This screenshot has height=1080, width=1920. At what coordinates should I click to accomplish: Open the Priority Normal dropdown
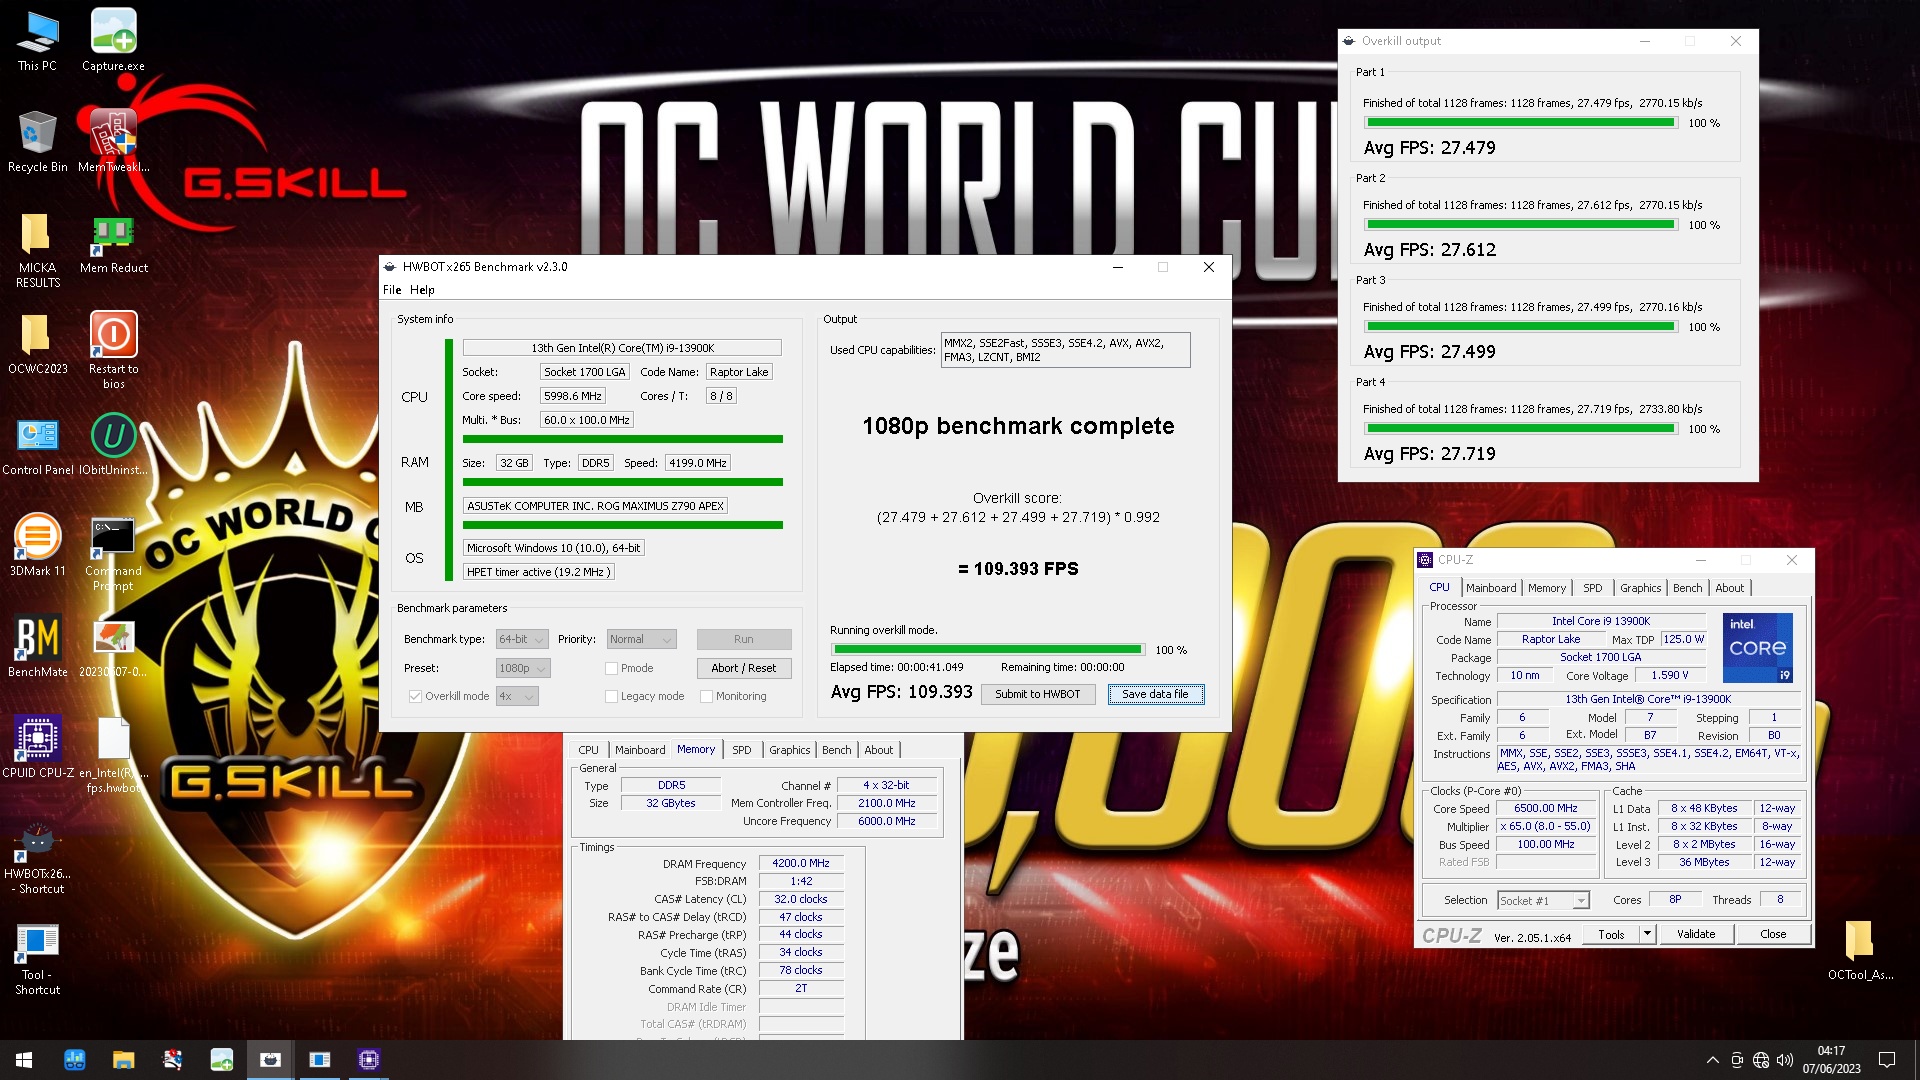(x=642, y=639)
